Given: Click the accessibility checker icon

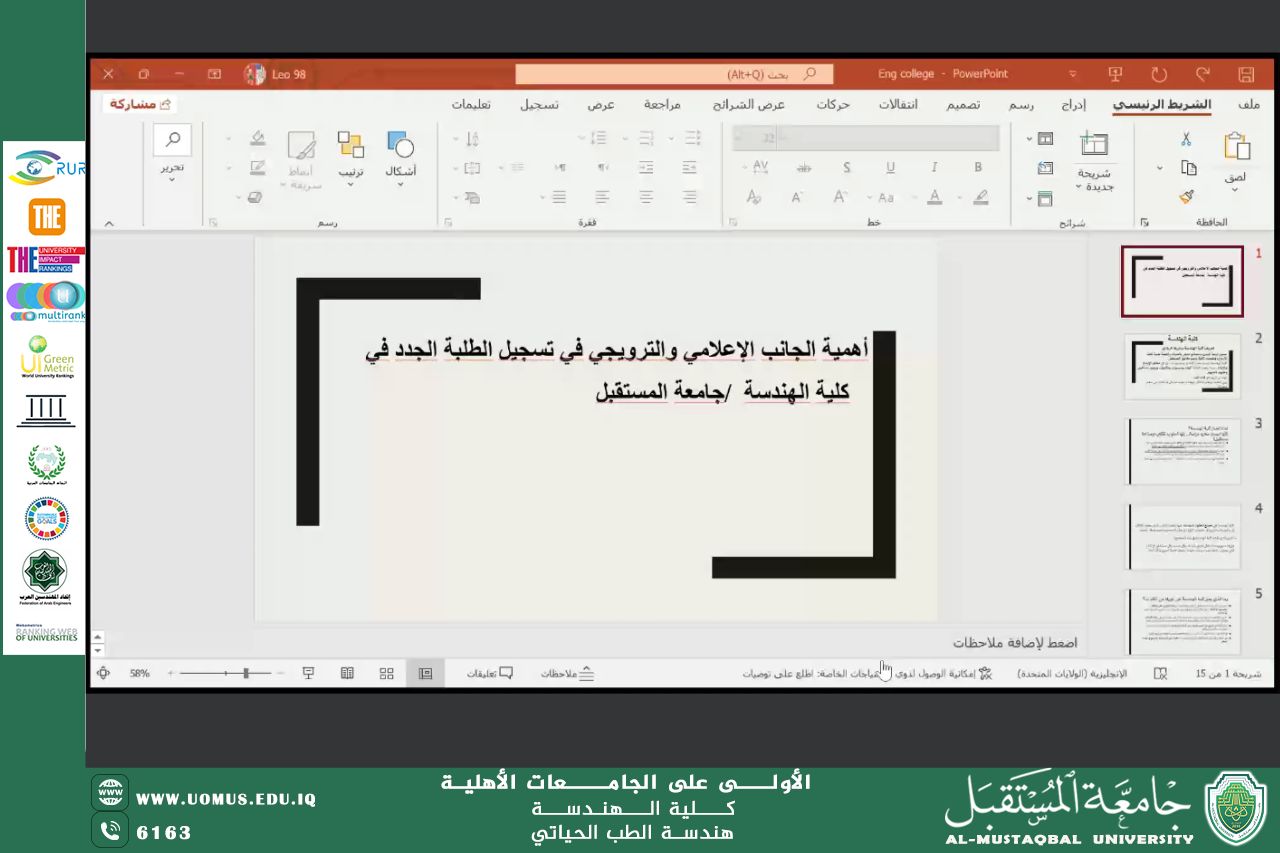Looking at the screenshot, I should point(984,672).
